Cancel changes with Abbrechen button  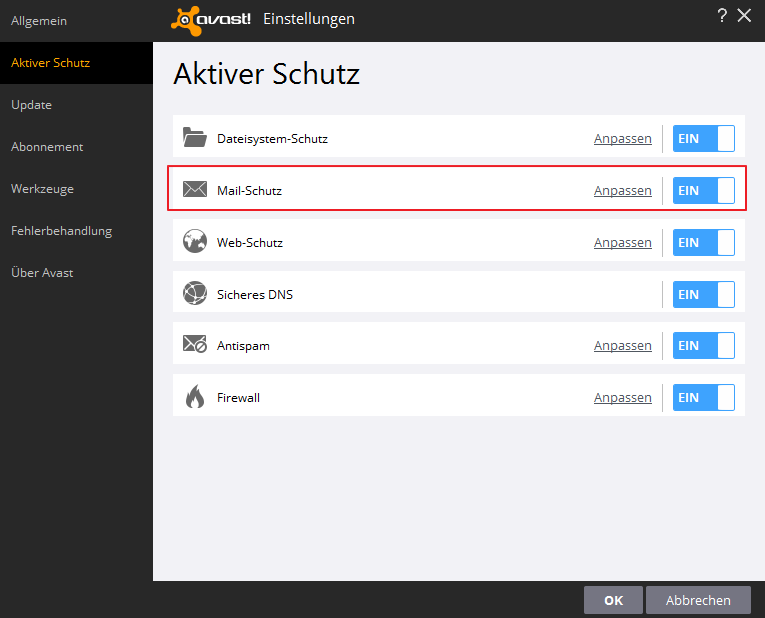698,600
